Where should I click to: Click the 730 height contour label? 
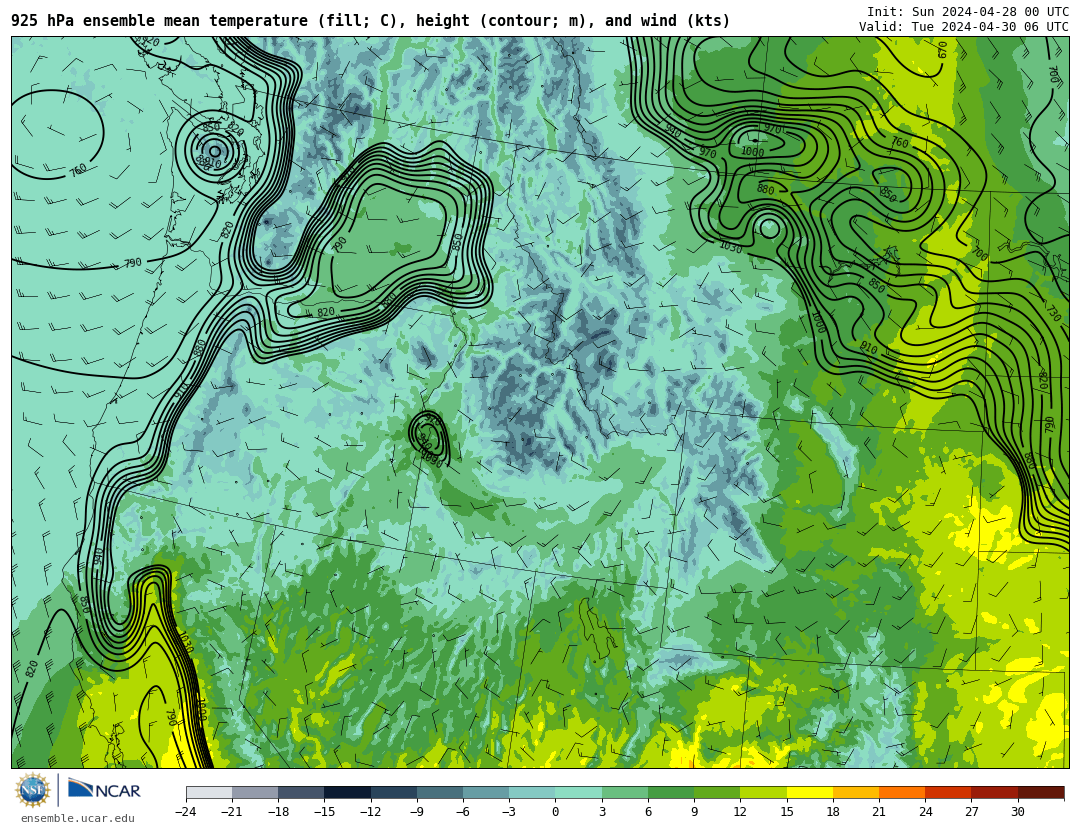coord(1052,314)
